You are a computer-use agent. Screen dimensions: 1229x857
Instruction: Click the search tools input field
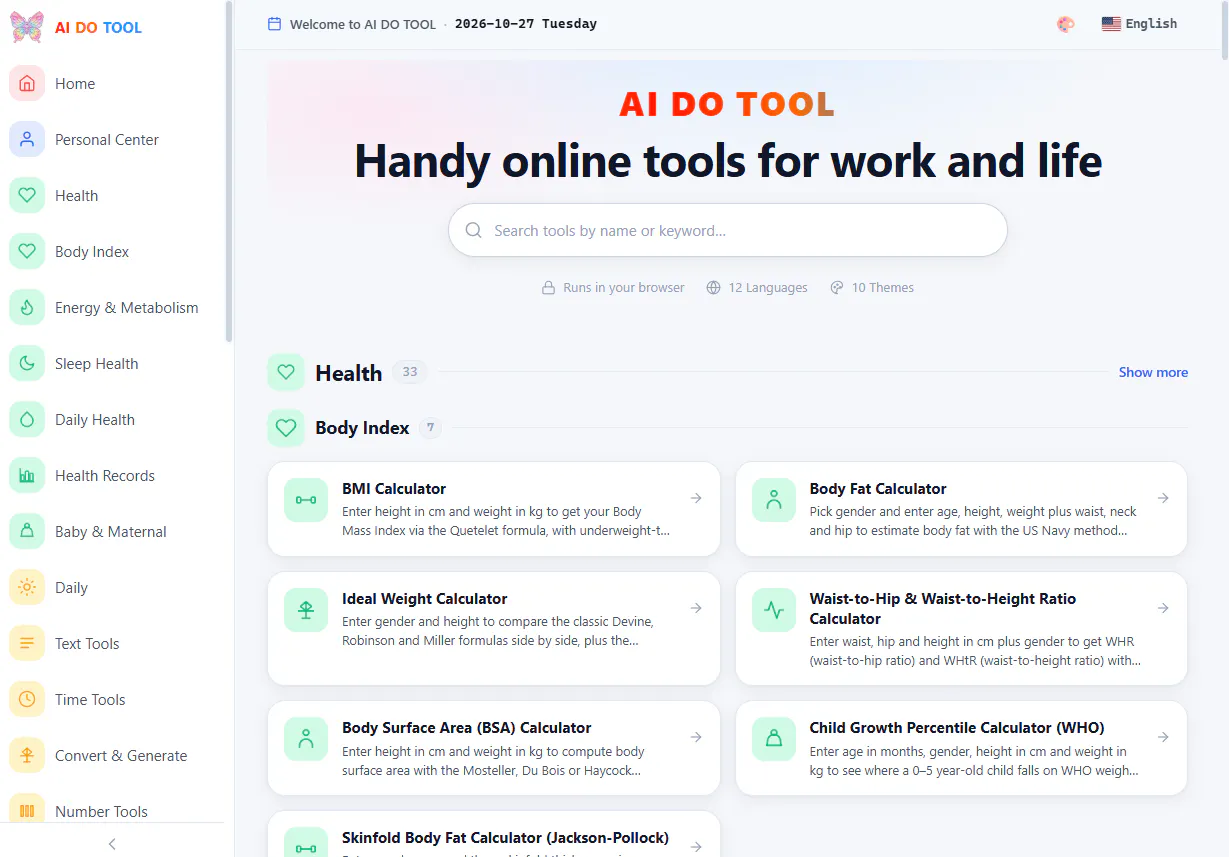point(727,231)
